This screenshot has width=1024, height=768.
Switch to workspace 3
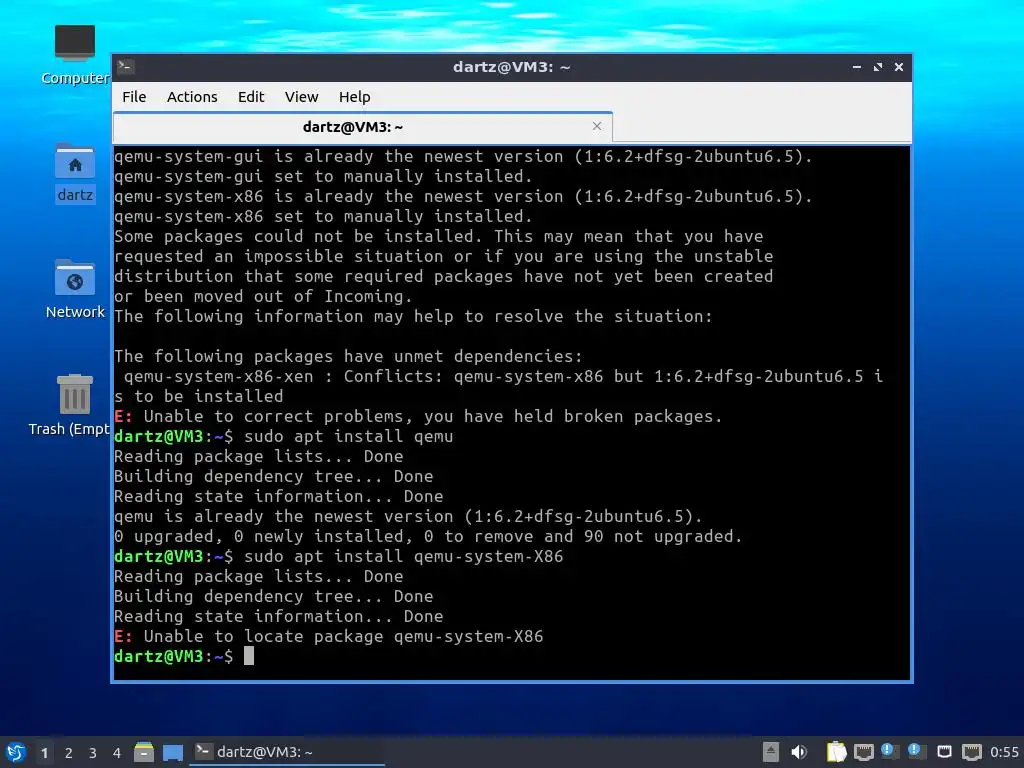(x=93, y=753)
